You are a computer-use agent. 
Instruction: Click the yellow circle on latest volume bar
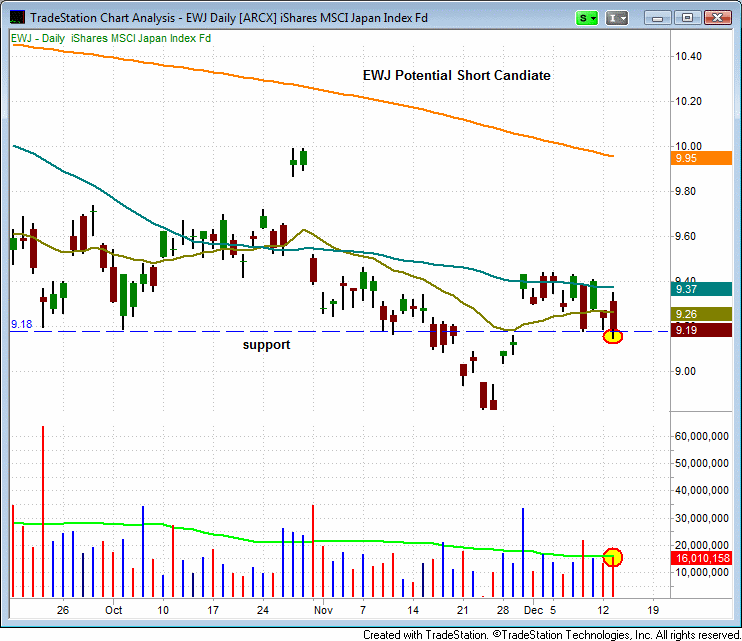(x=613, y=557)
